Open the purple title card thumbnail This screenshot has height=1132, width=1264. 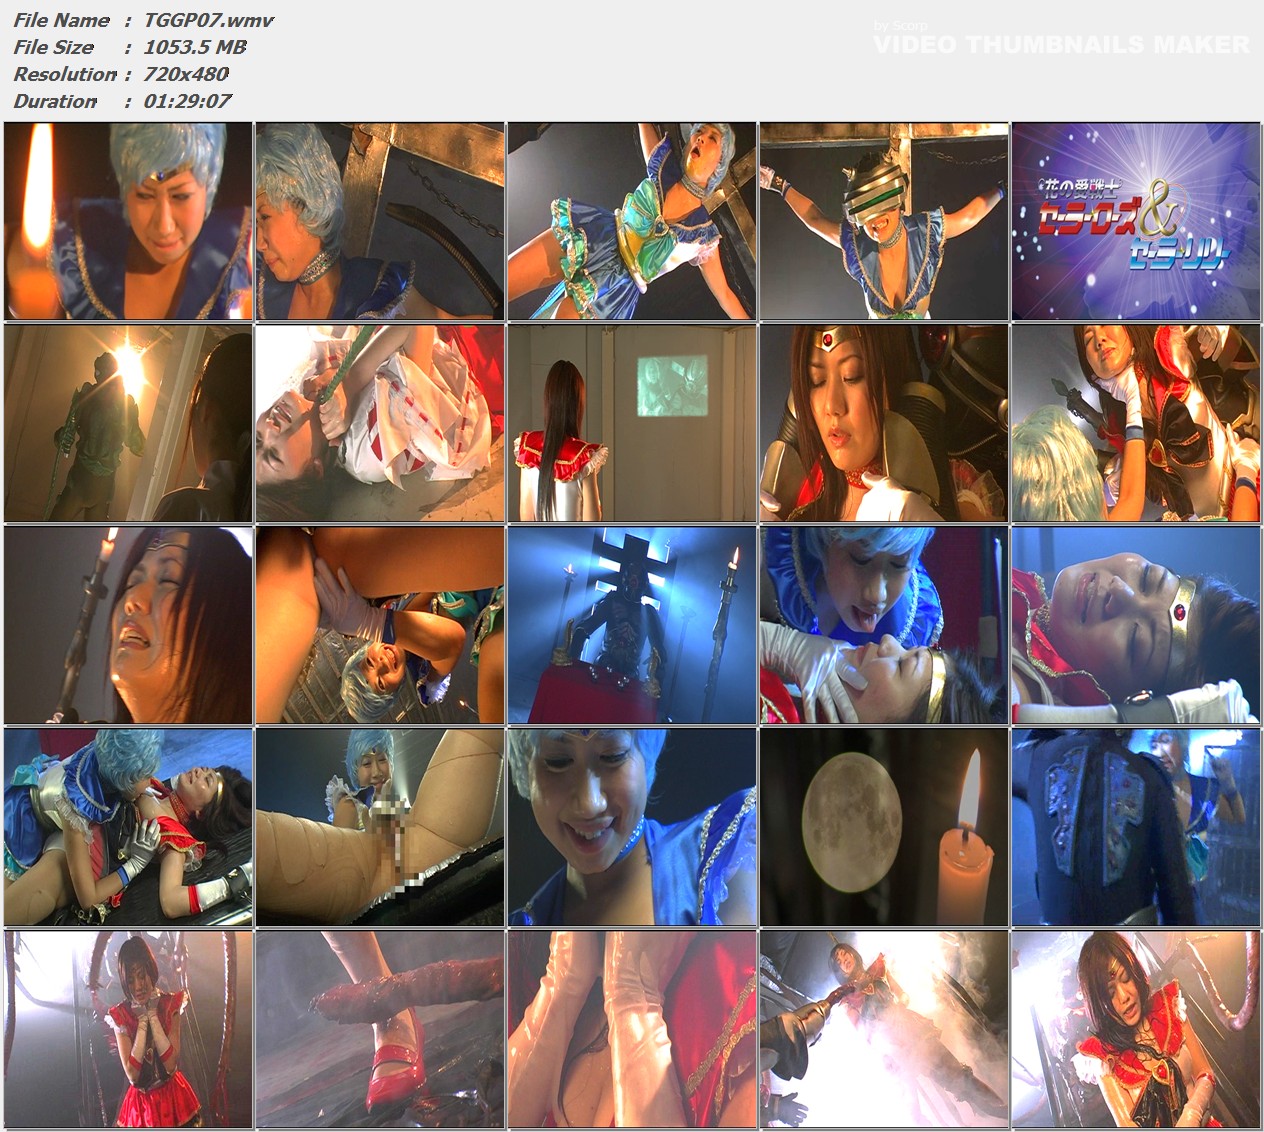[1136, 221]
